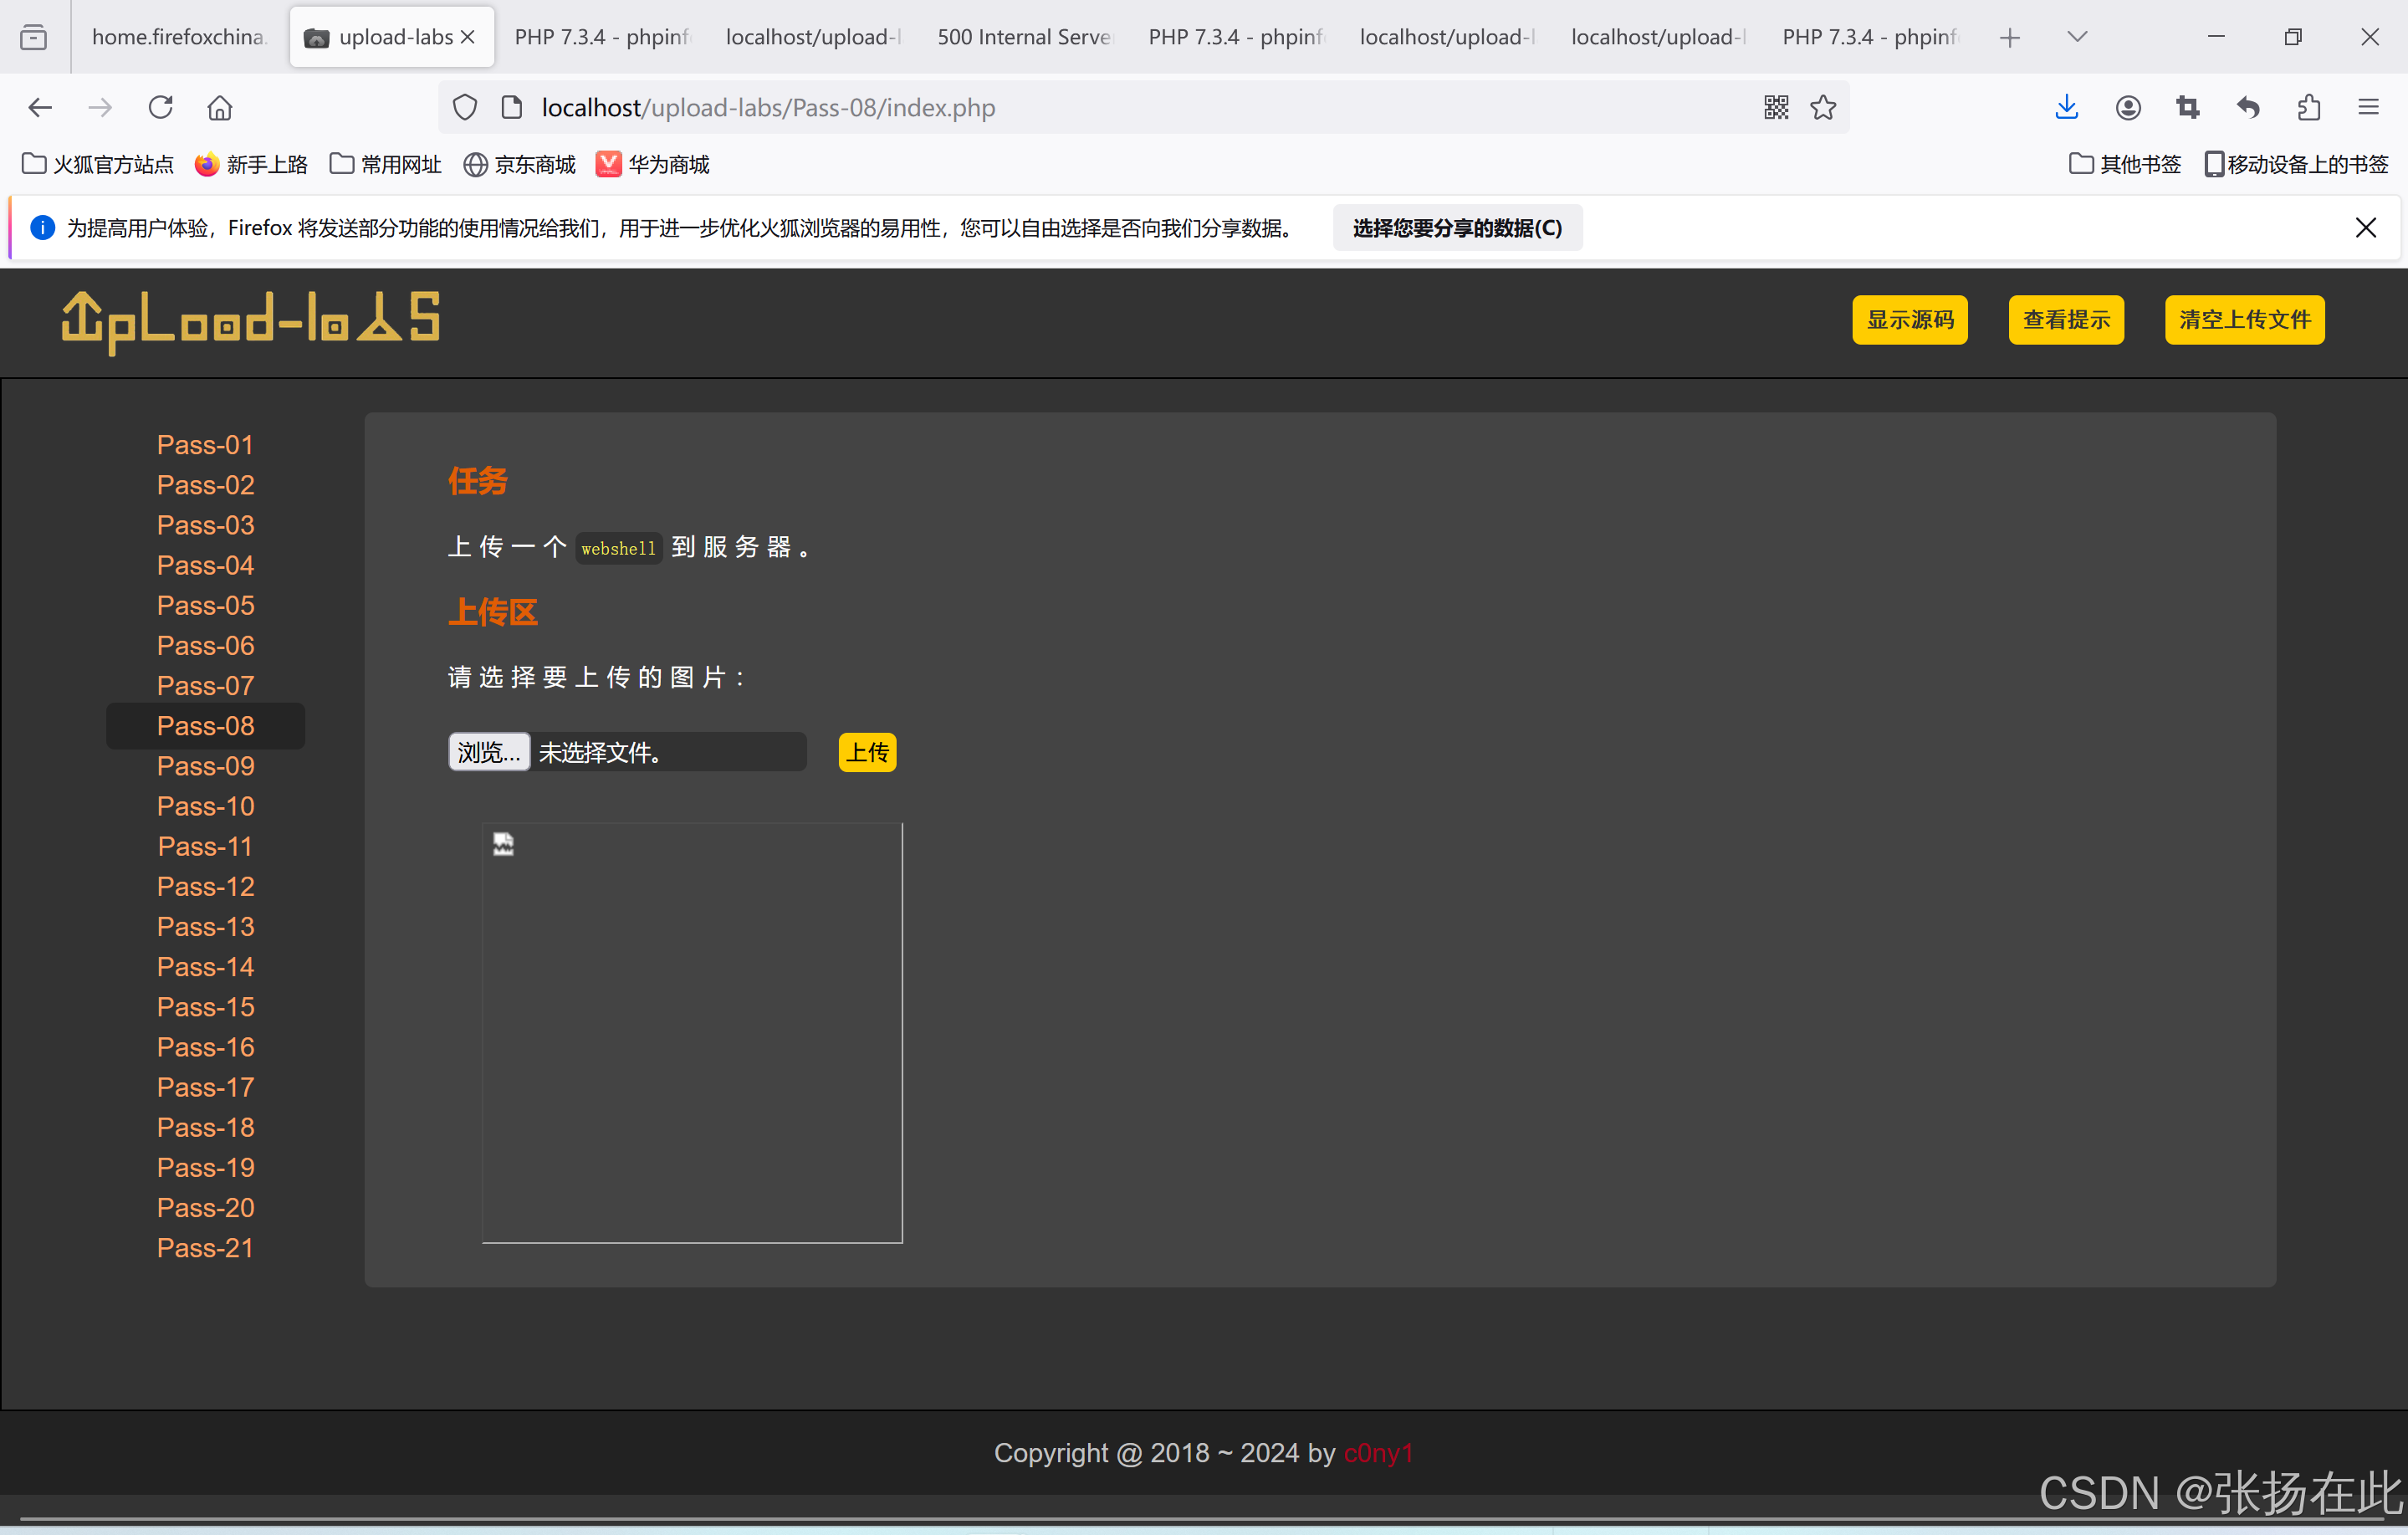Open the tracking protection shield panel
The height and width of the screenshot is (1535, 2408).
click(x=464, y=107)
